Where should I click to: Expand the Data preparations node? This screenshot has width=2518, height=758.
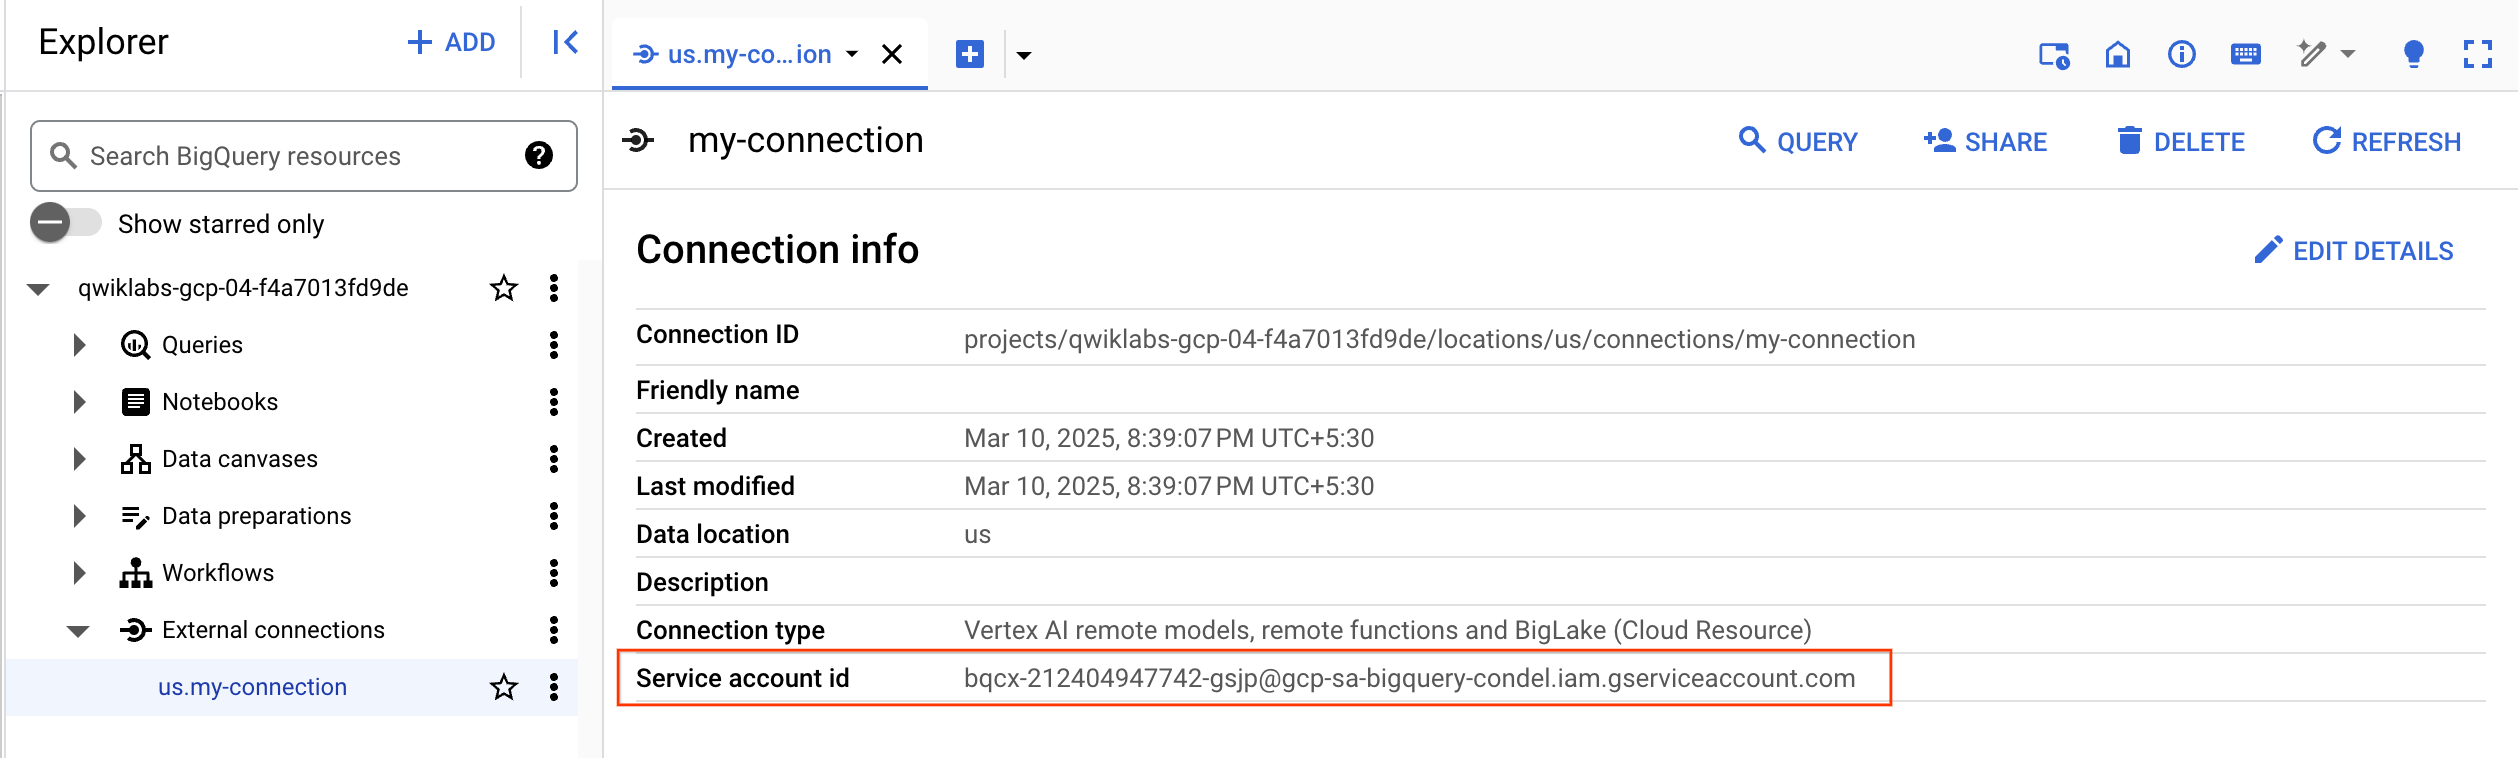click(80, 516)
